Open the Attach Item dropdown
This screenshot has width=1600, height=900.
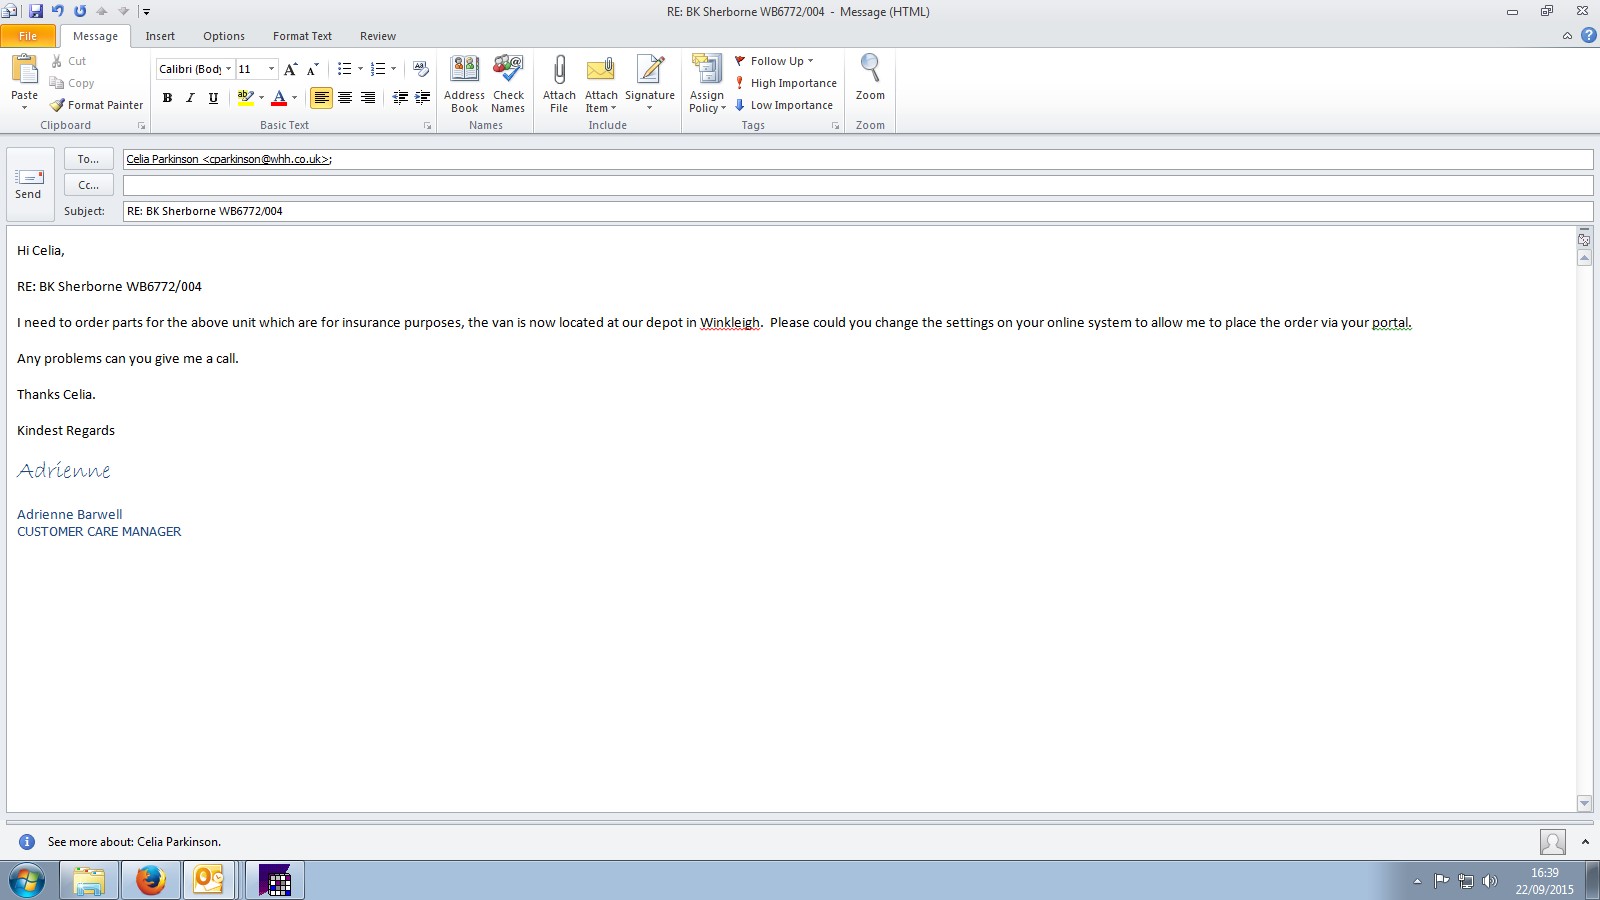point(601,84)
